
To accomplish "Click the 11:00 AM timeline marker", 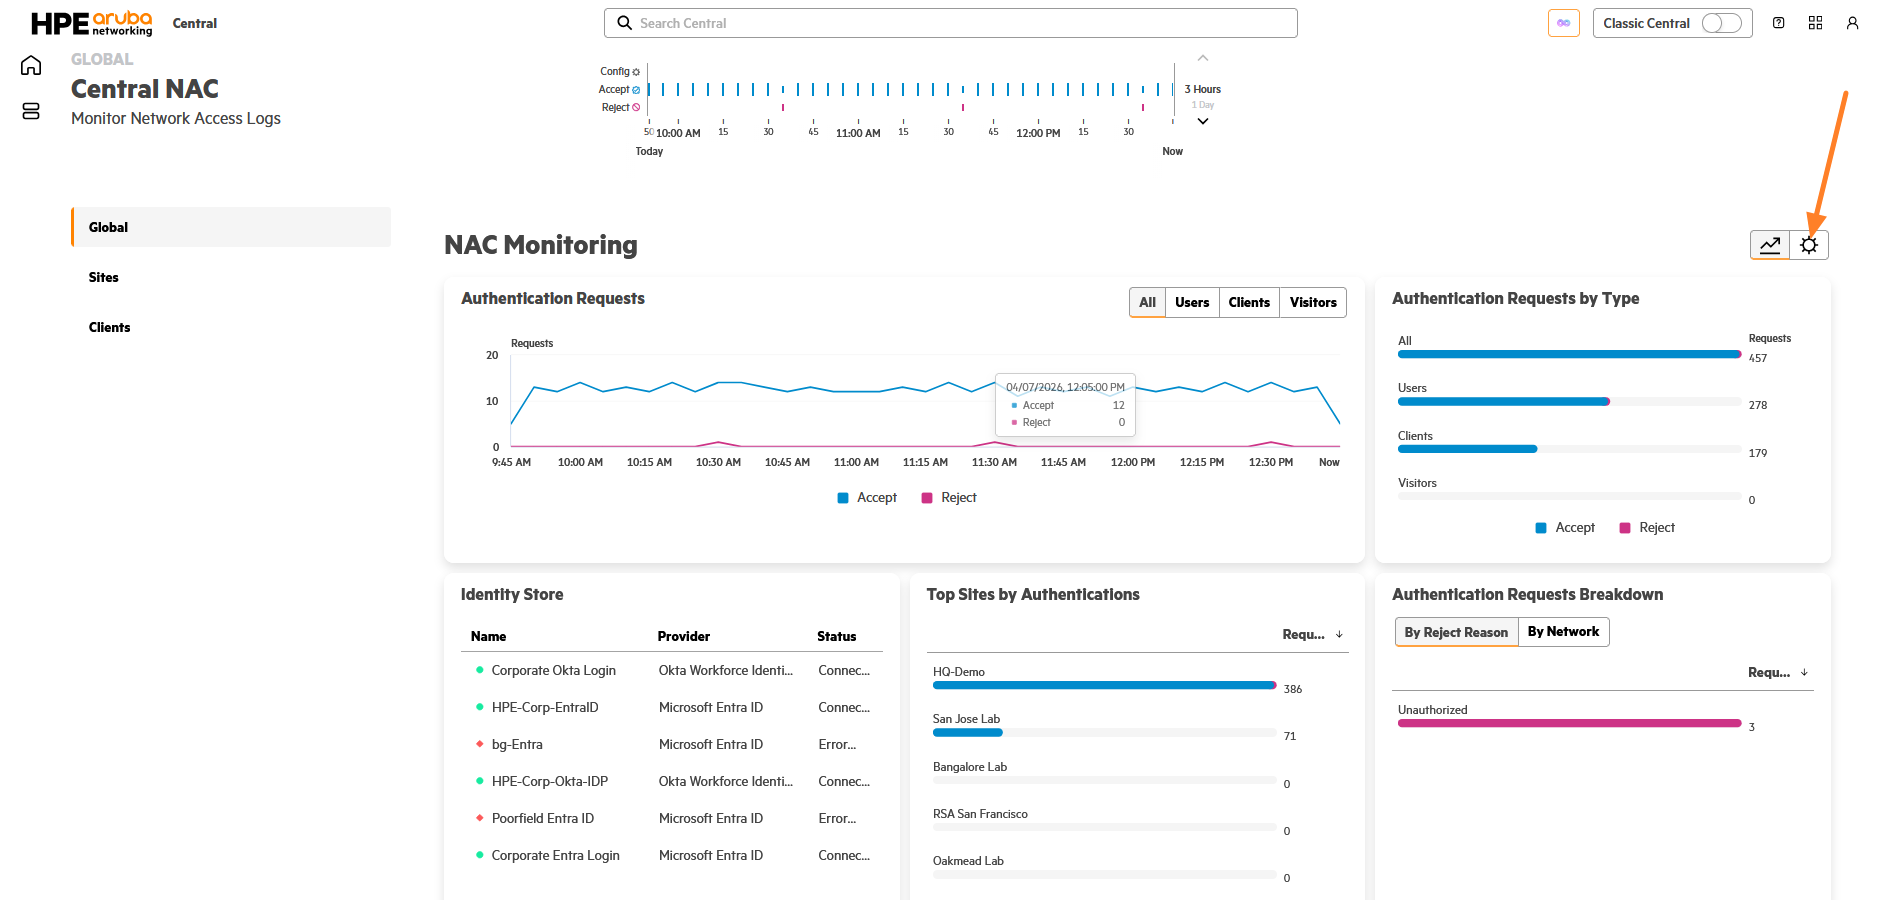I will [x=858, y=133].
